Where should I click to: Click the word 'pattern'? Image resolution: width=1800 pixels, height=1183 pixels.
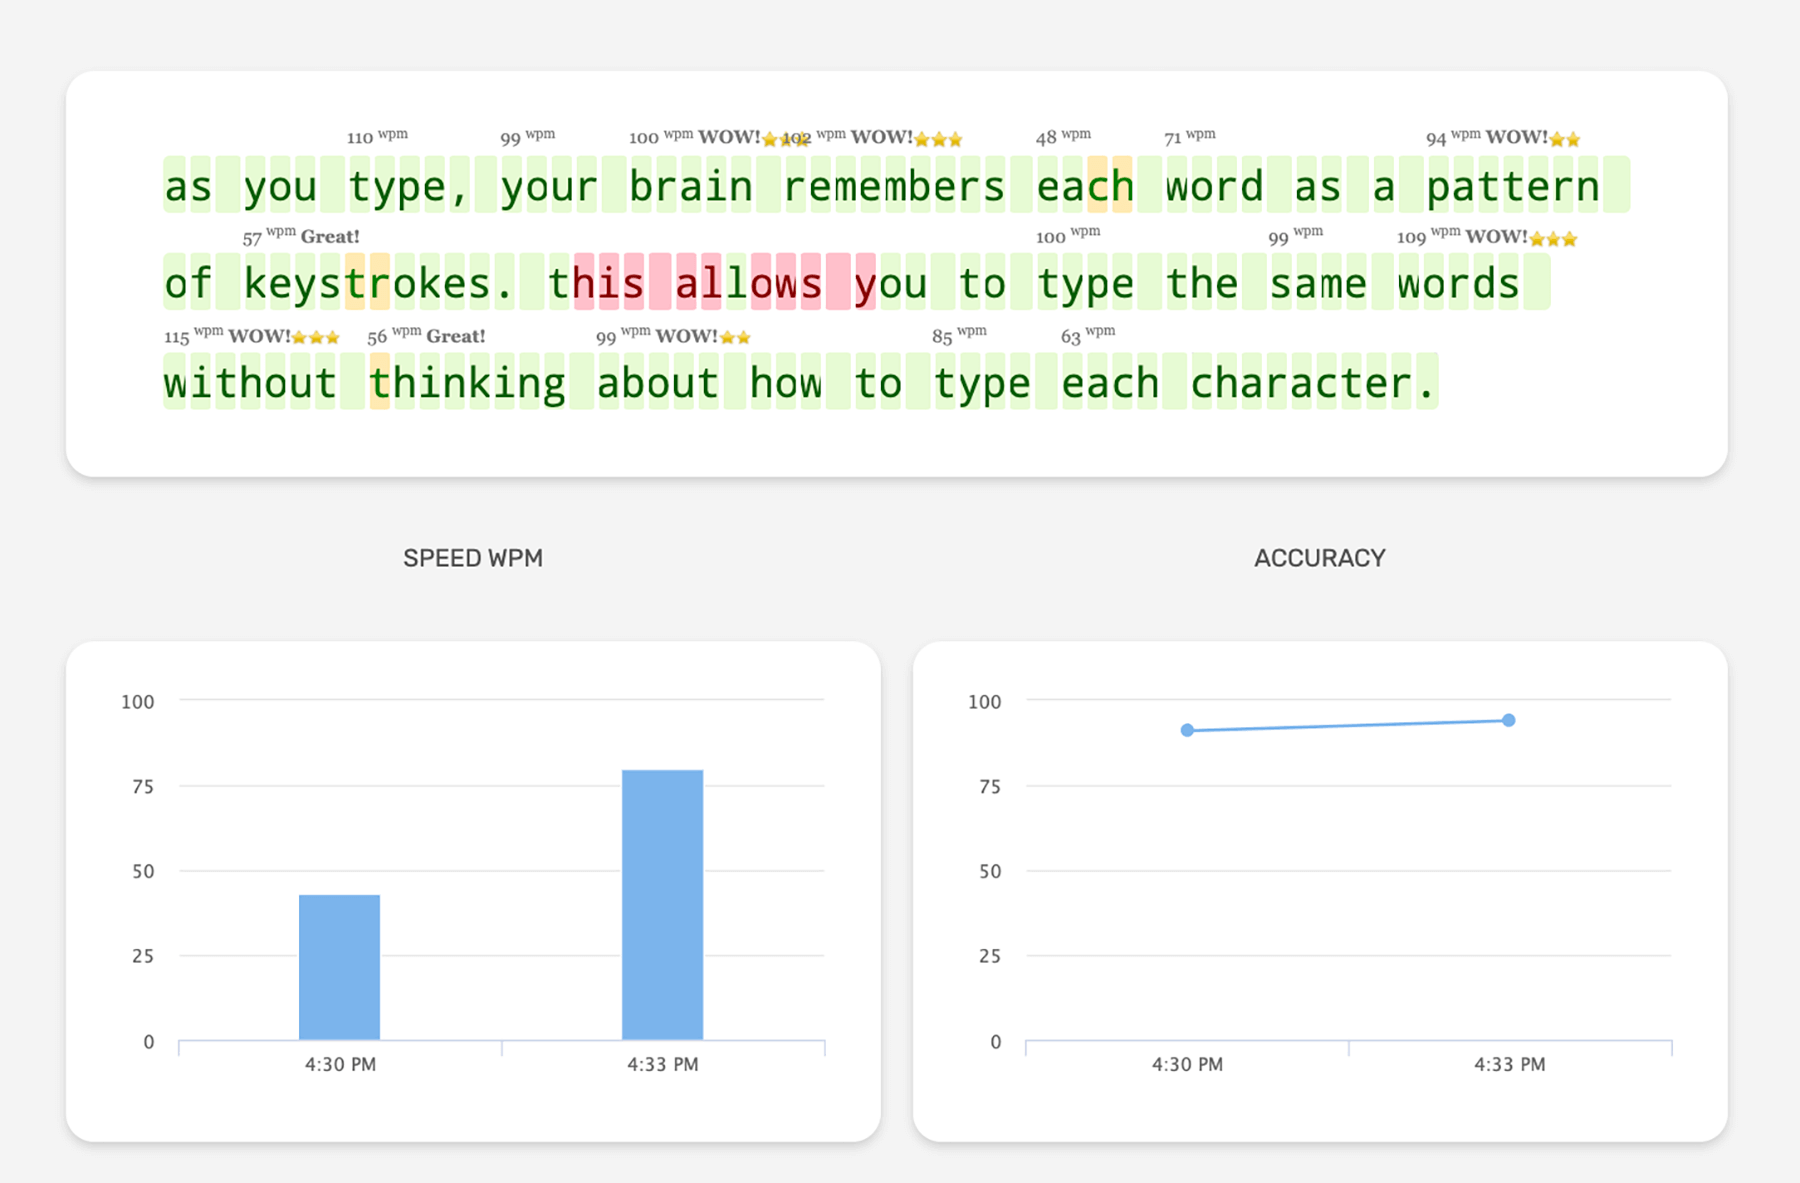1513,186
